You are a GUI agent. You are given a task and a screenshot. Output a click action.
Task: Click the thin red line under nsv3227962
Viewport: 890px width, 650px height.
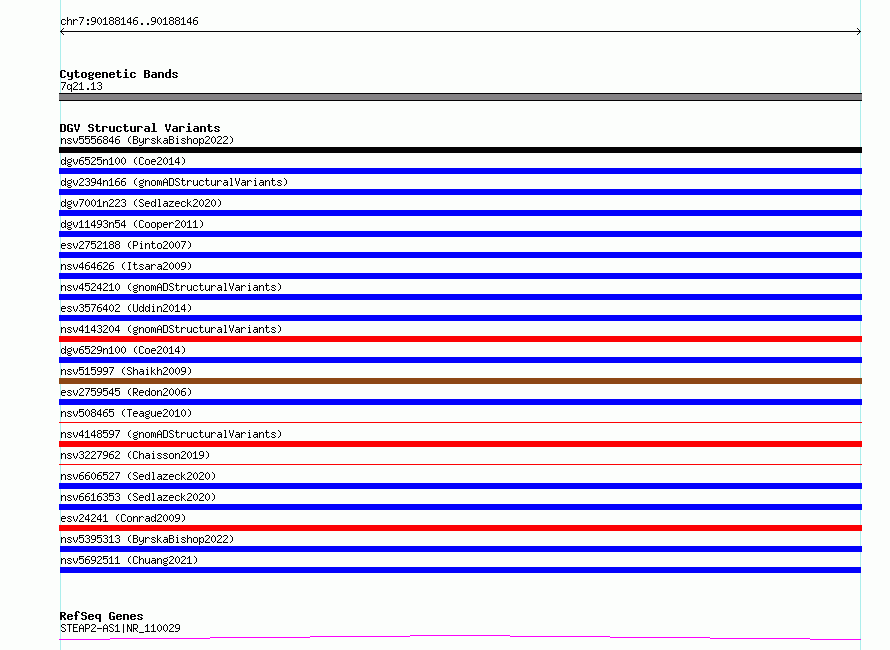(460, 464)
